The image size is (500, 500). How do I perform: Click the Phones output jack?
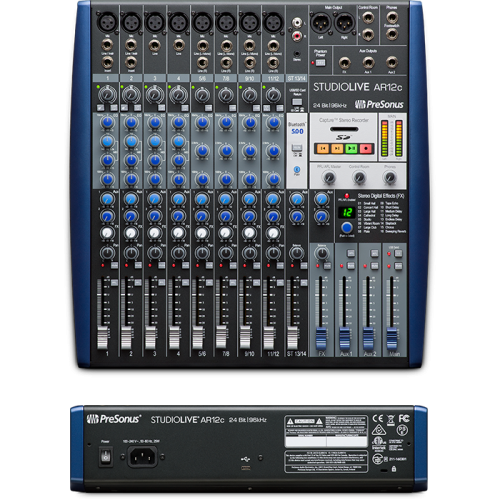(x=392, y=17)
